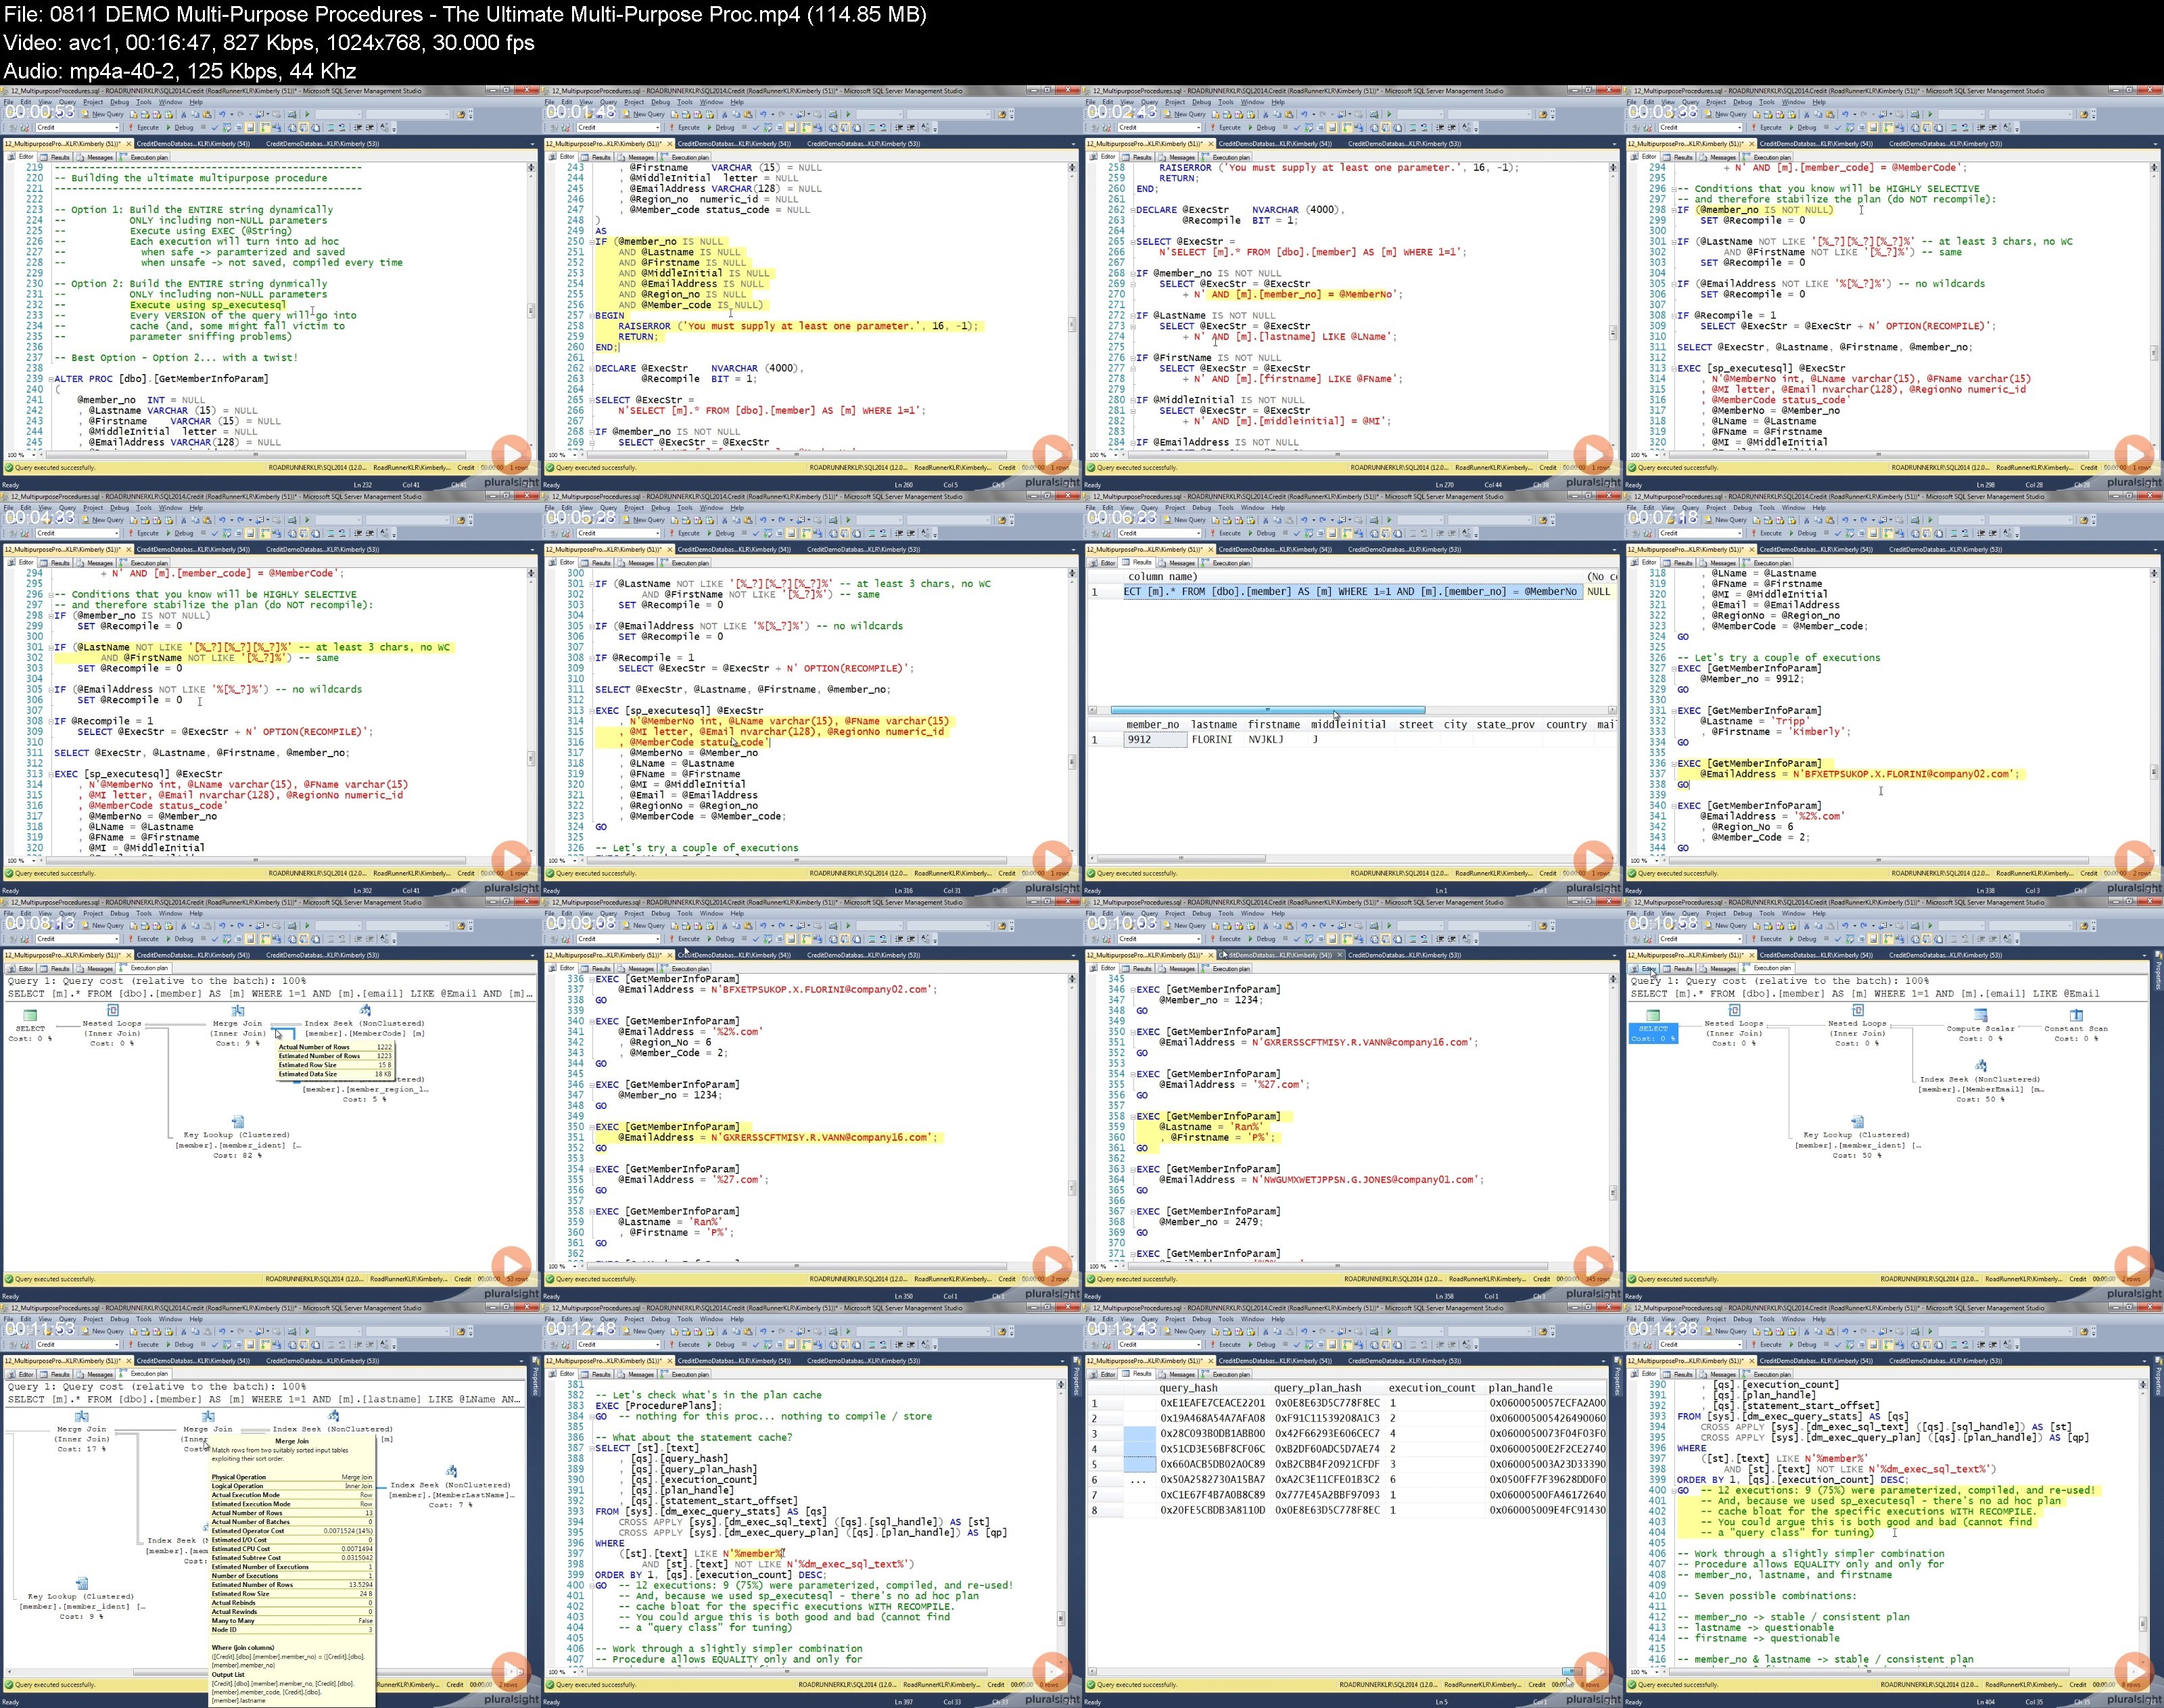The height and width of the screenshot is (1708, 2164).
Task: Open the Query menu in the 00:00:53 frame
Action: 67,102
